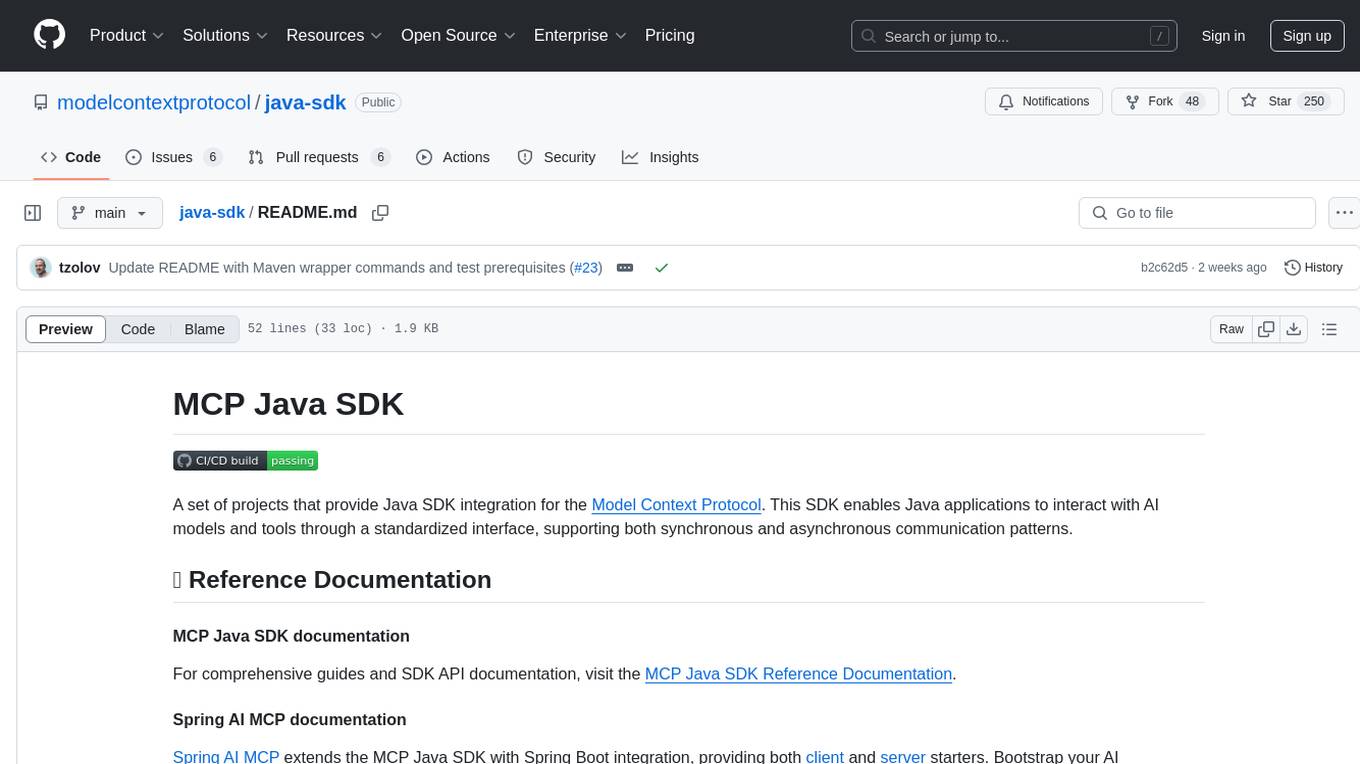Switch to the Security tab
The width and height of the screenshot is (1360, 764).
tap(556, 157)
